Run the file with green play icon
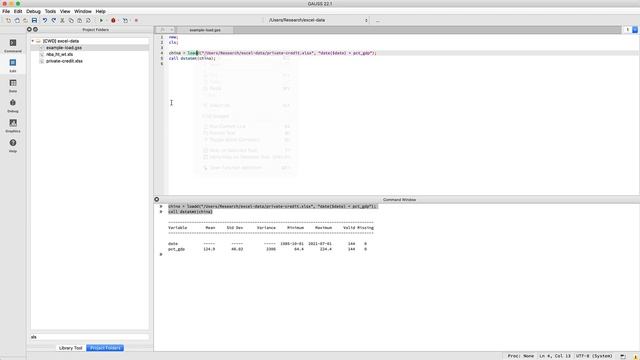Viewport: 640px width, 360px height. (101, 20)
